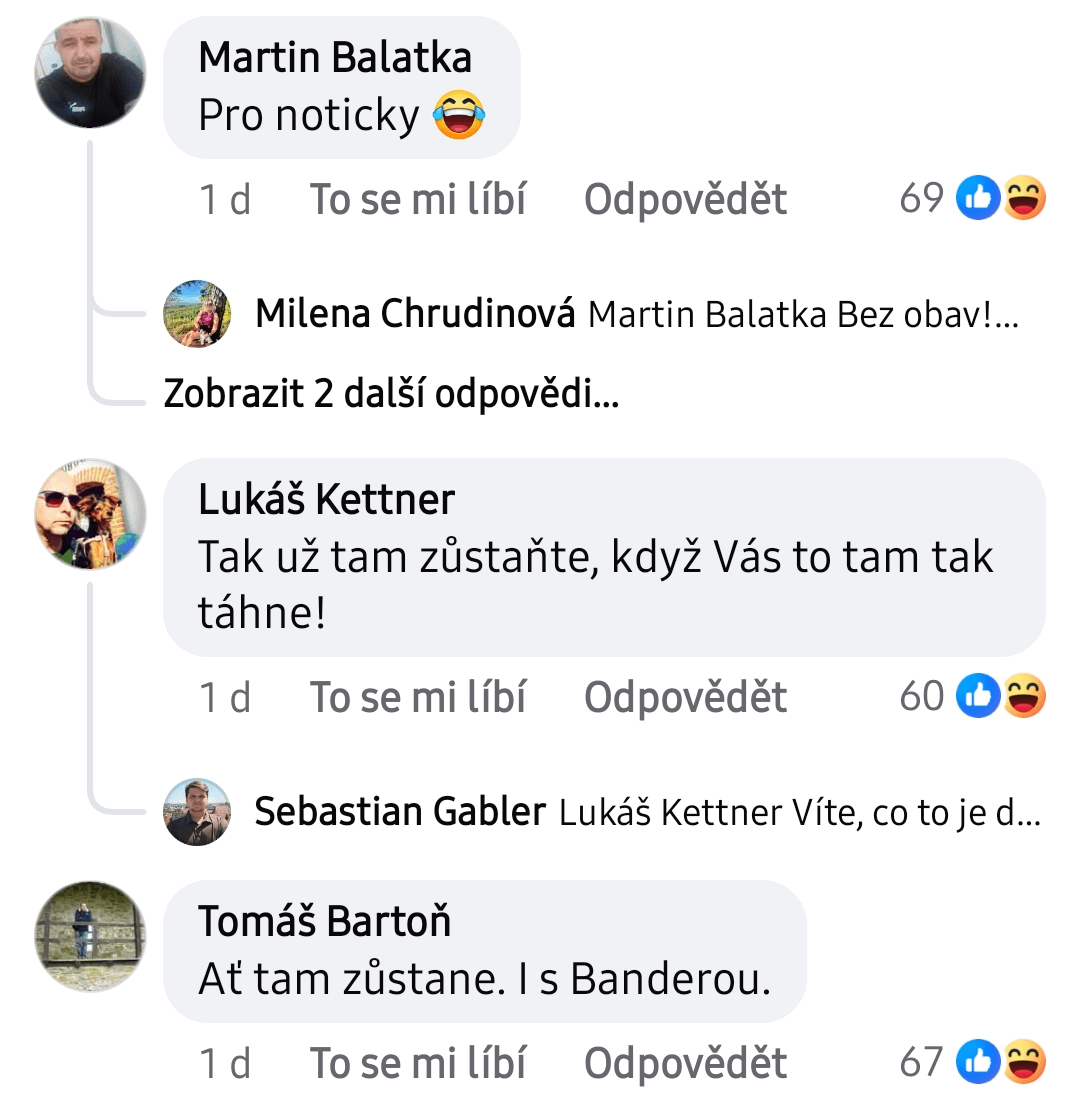
Task: Click the blue like reaction icon on Lukáš Kettner's comment
Action: pos(978,695)
